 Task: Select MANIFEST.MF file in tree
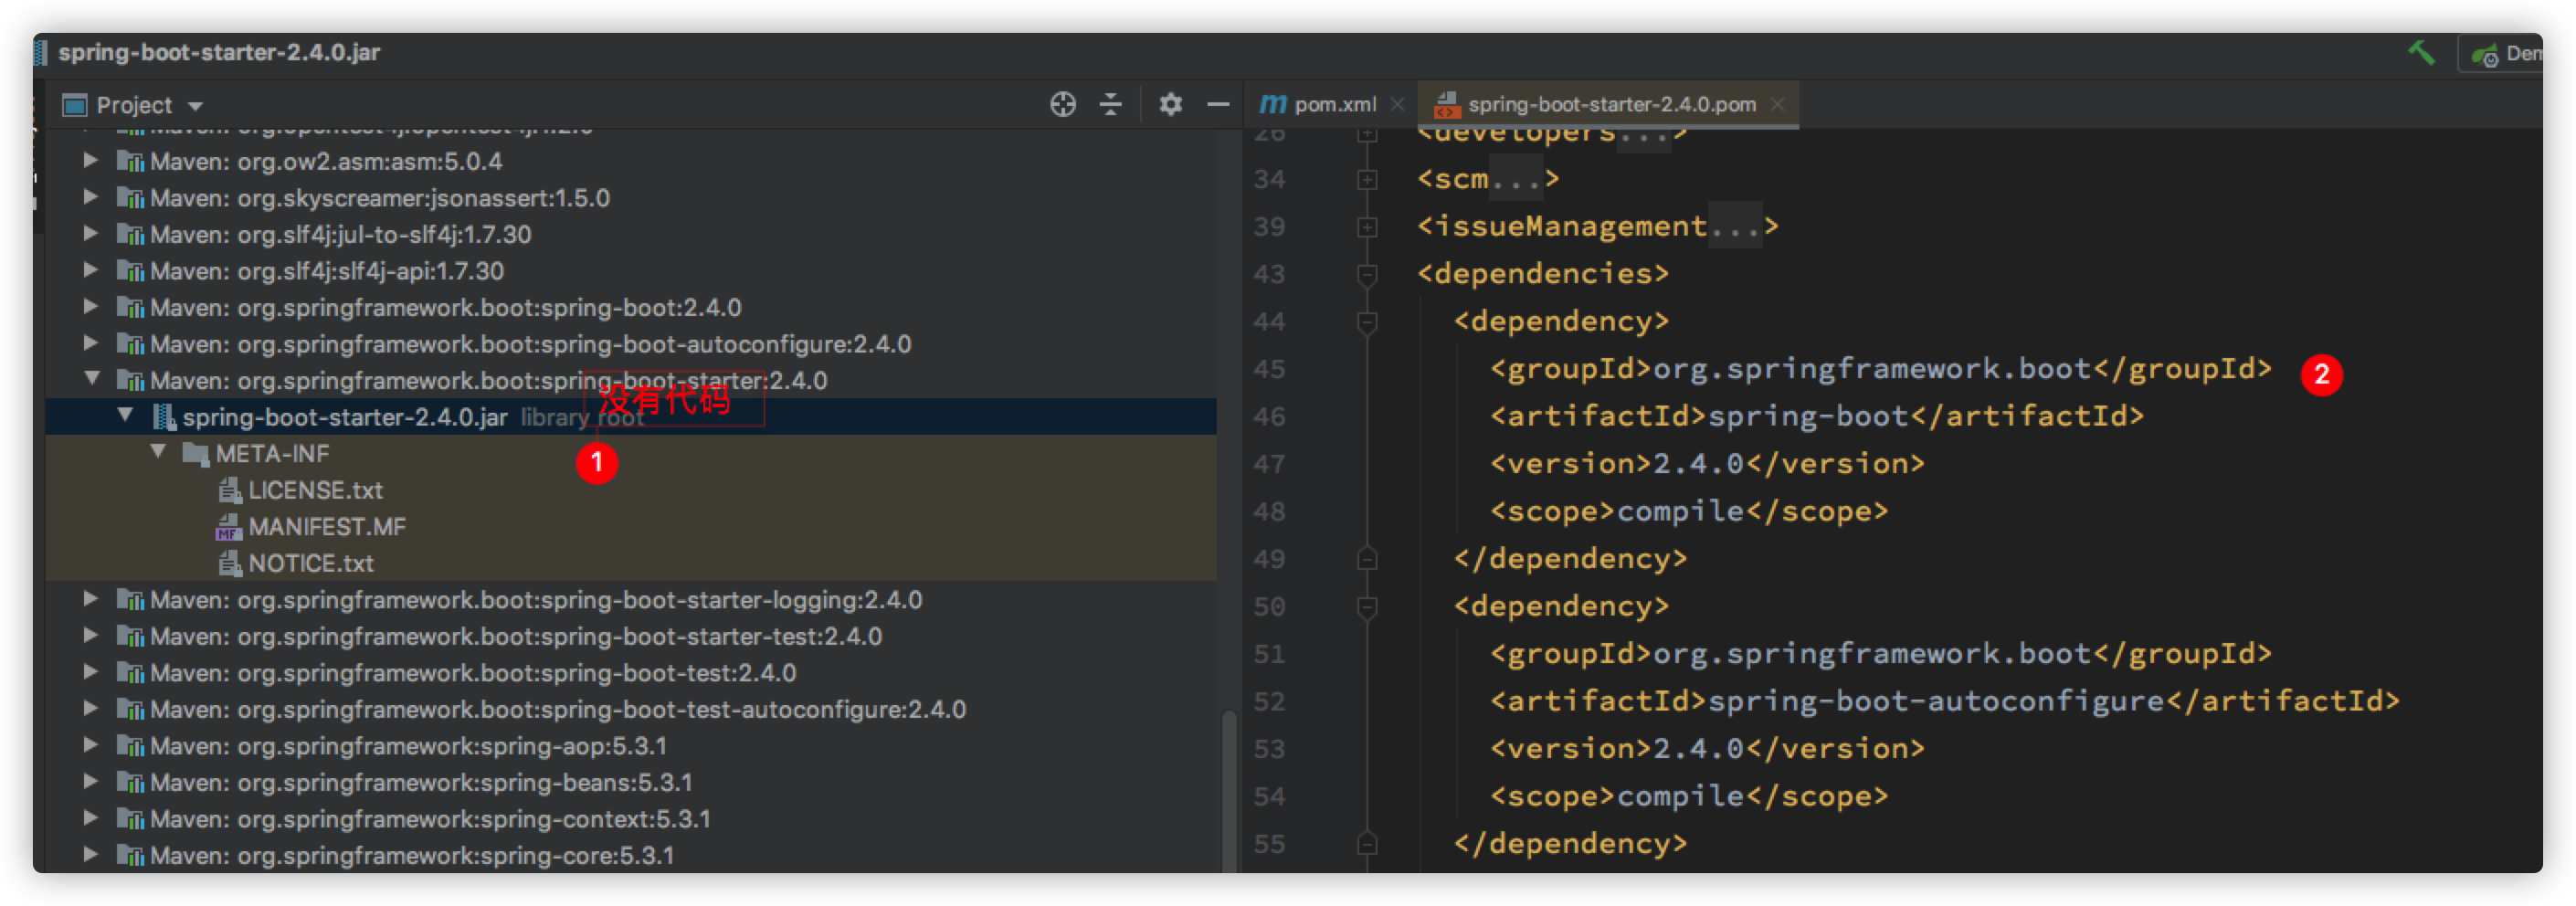pos(326,527)
